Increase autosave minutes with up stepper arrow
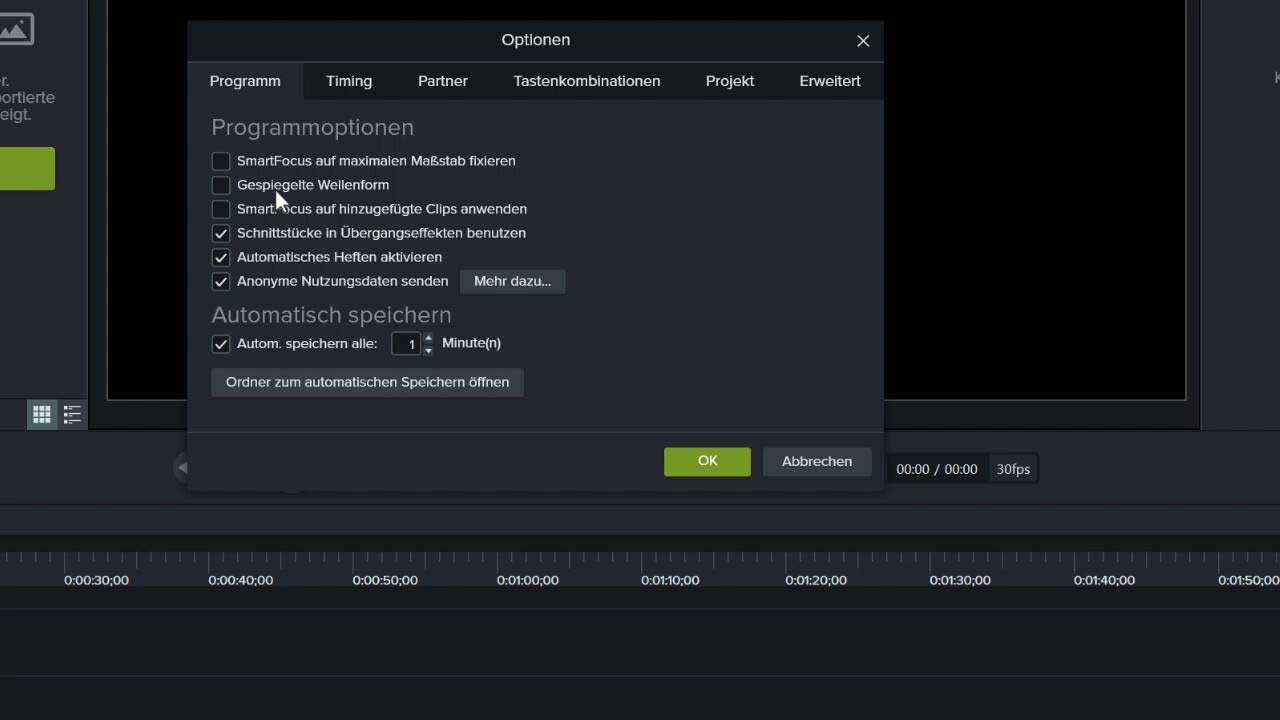Viewport: 1280px width, 720px height. click(428, 338)
